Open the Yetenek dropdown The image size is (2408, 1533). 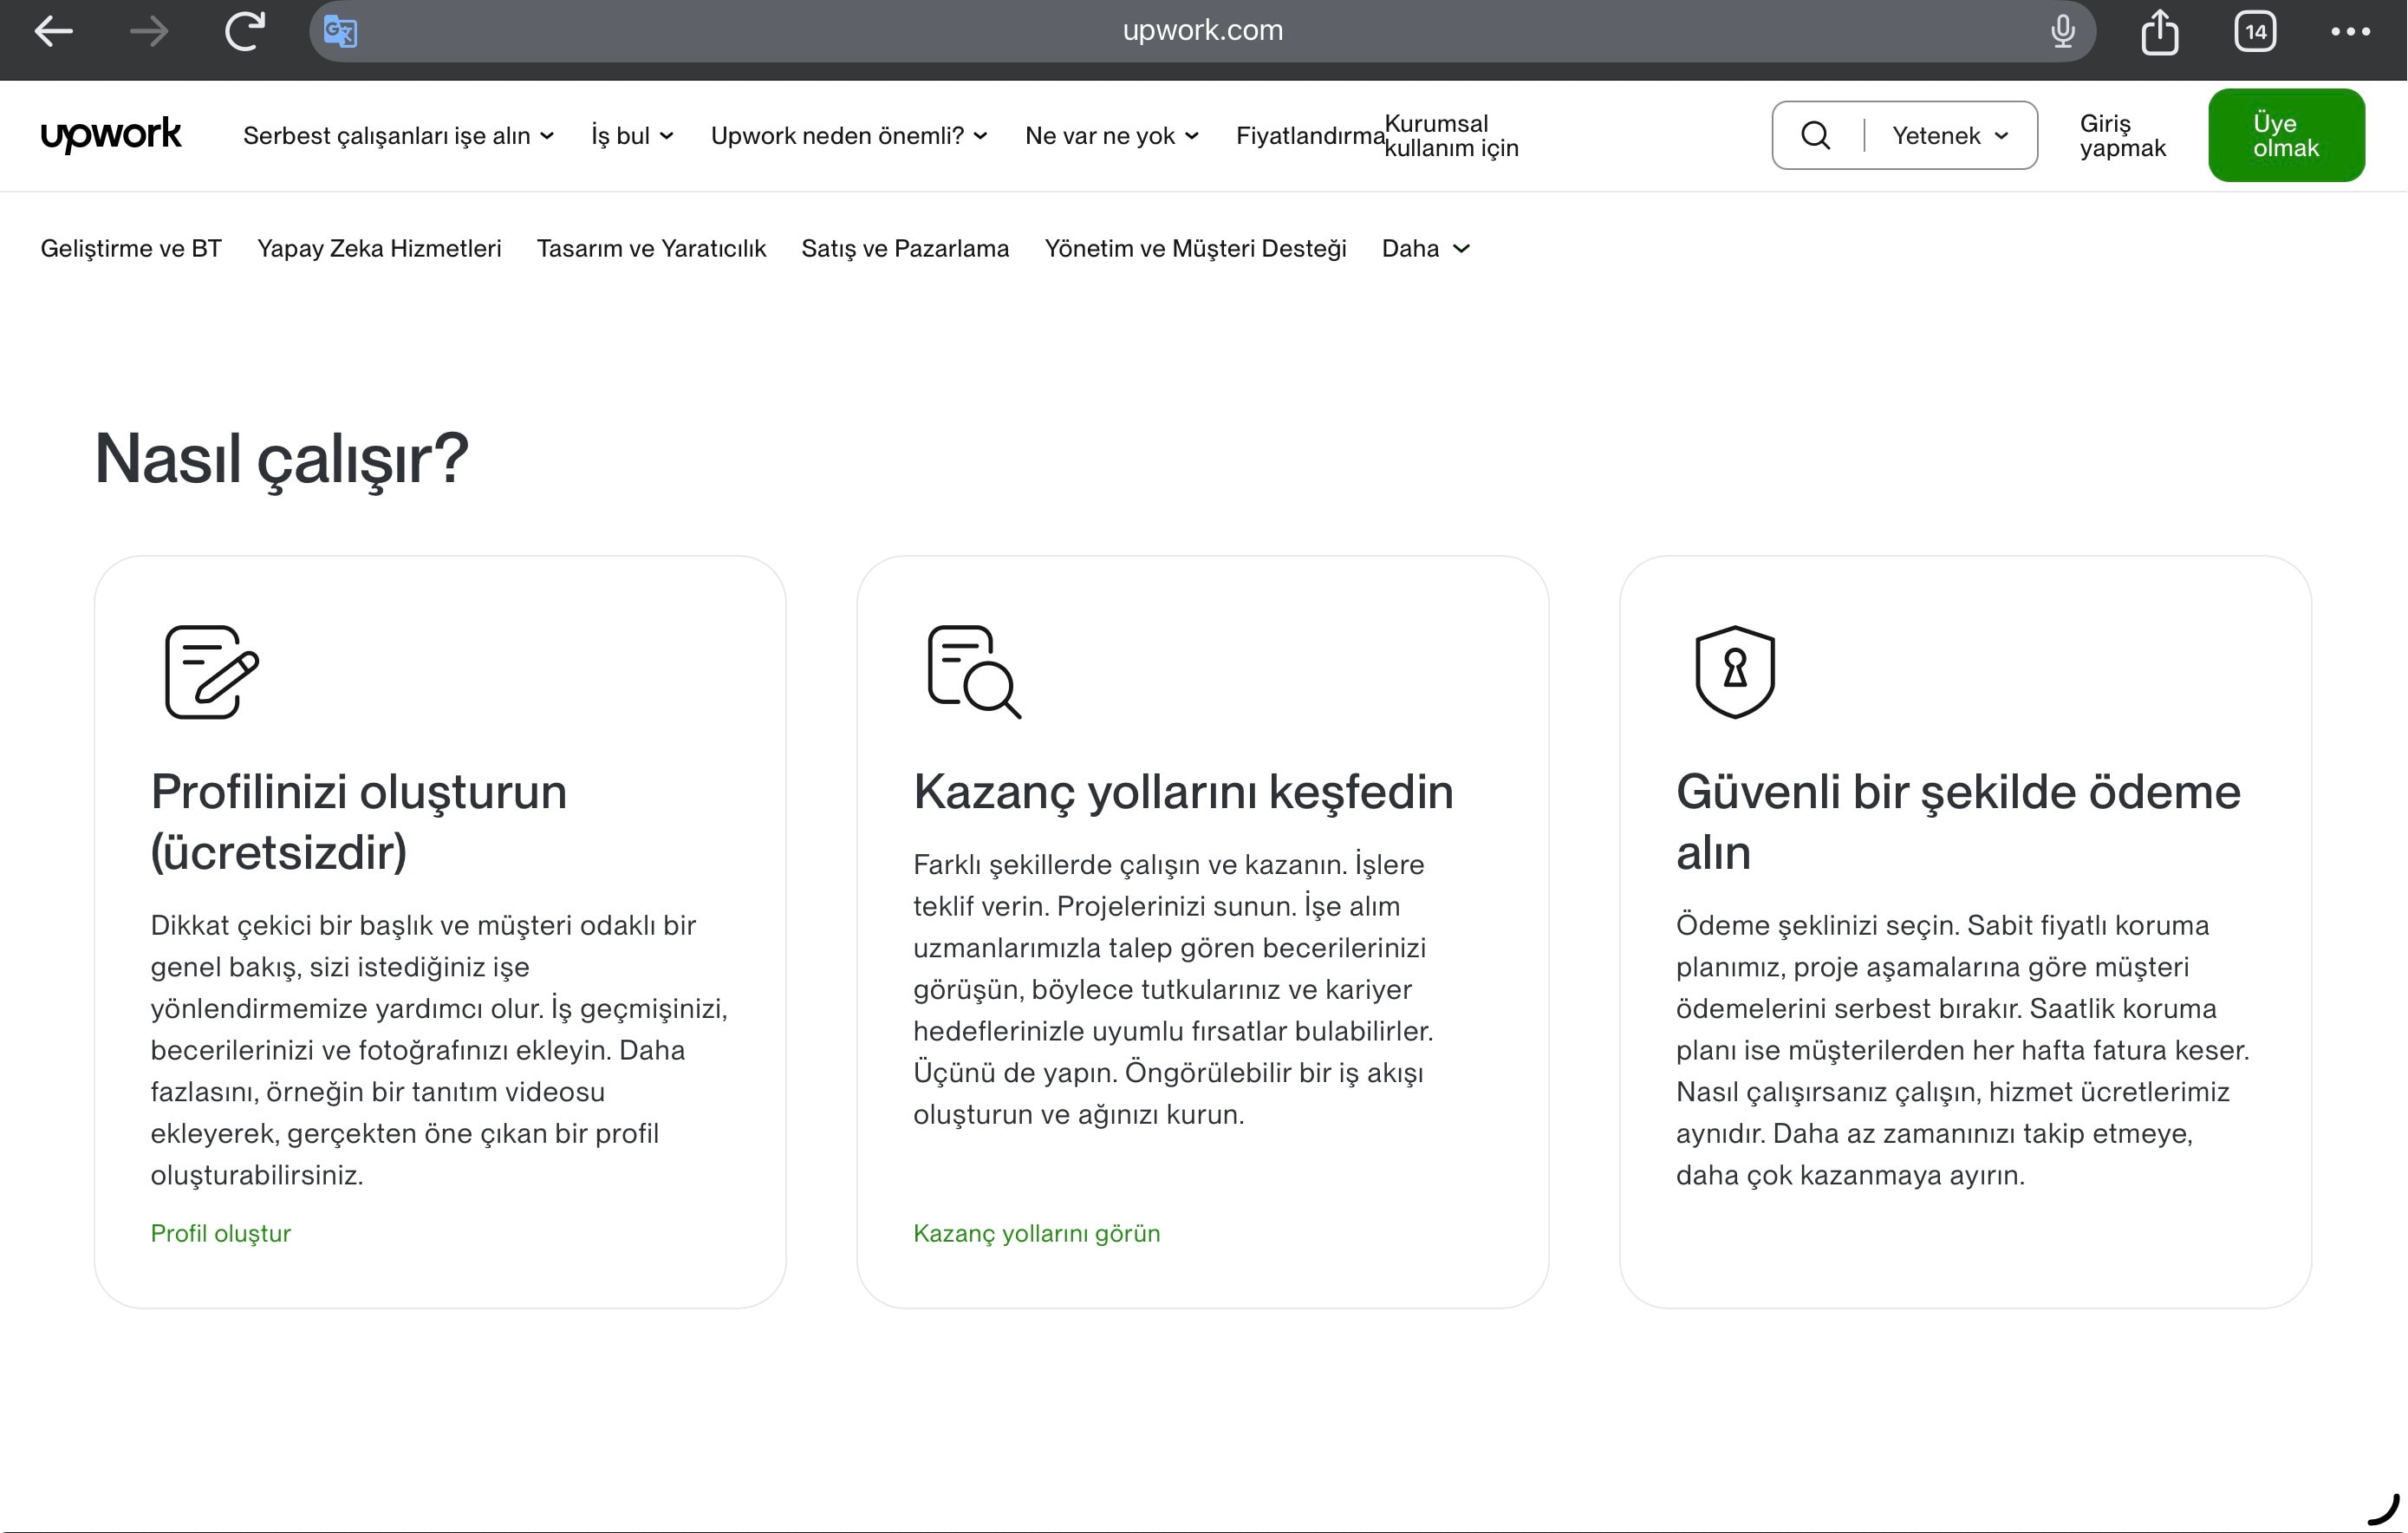(x=1949, y=135)
